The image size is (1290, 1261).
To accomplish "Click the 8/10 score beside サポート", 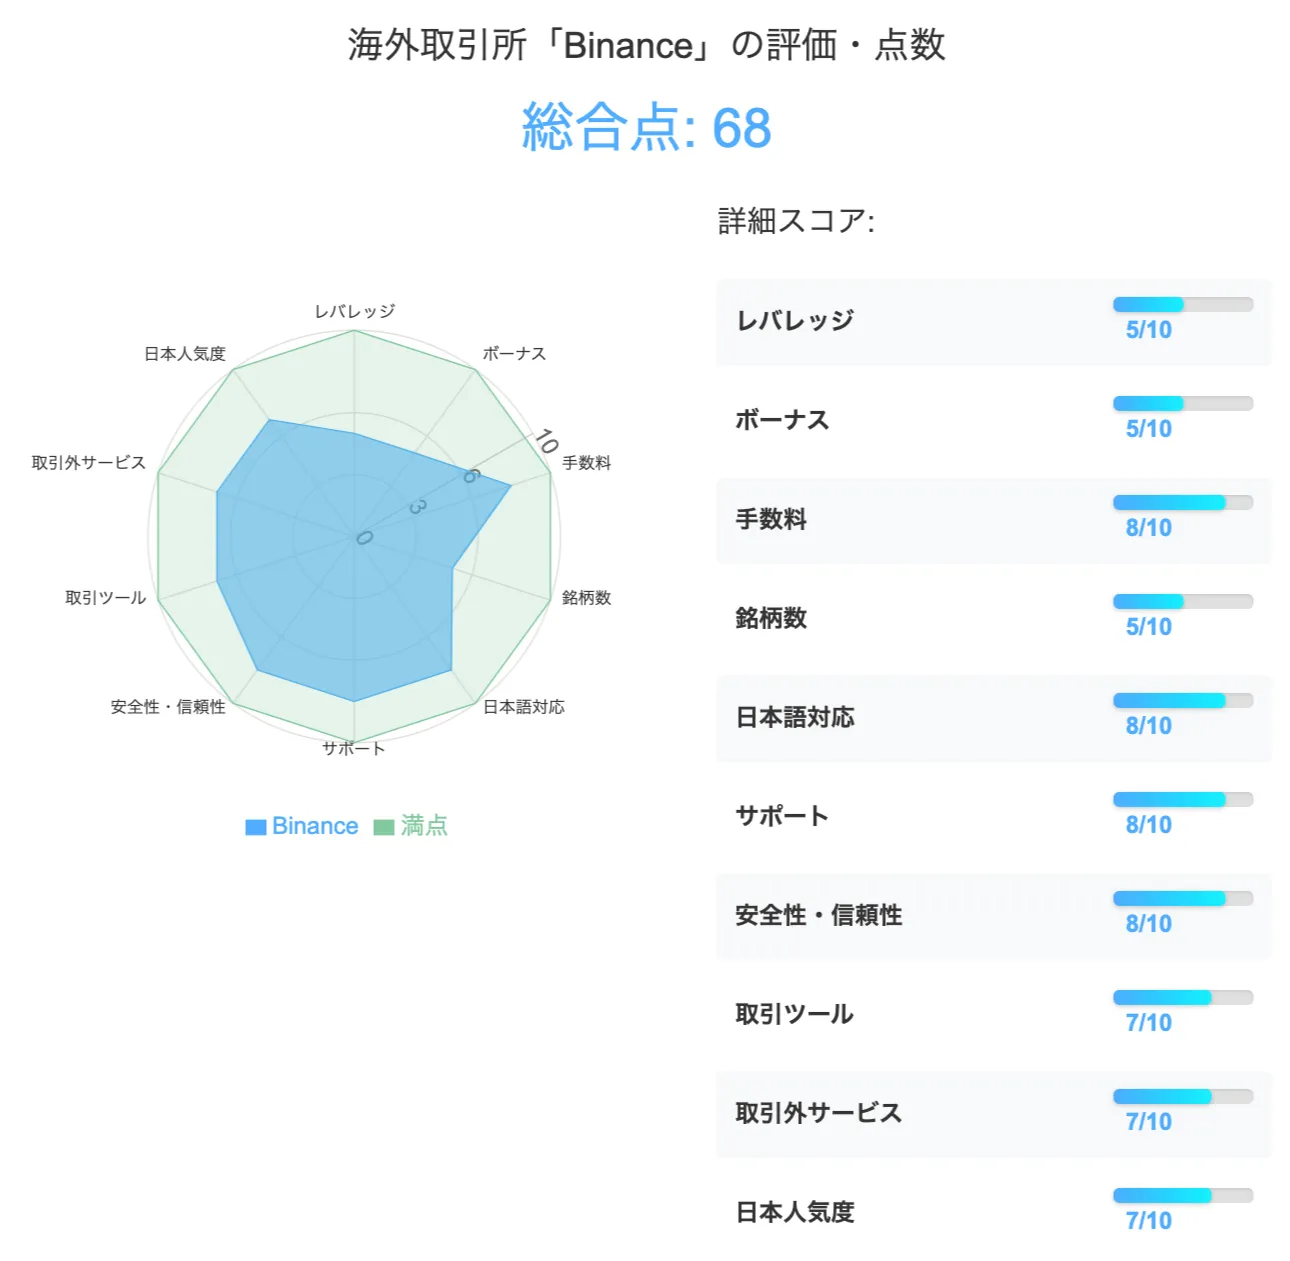I will pos(1148,825).
